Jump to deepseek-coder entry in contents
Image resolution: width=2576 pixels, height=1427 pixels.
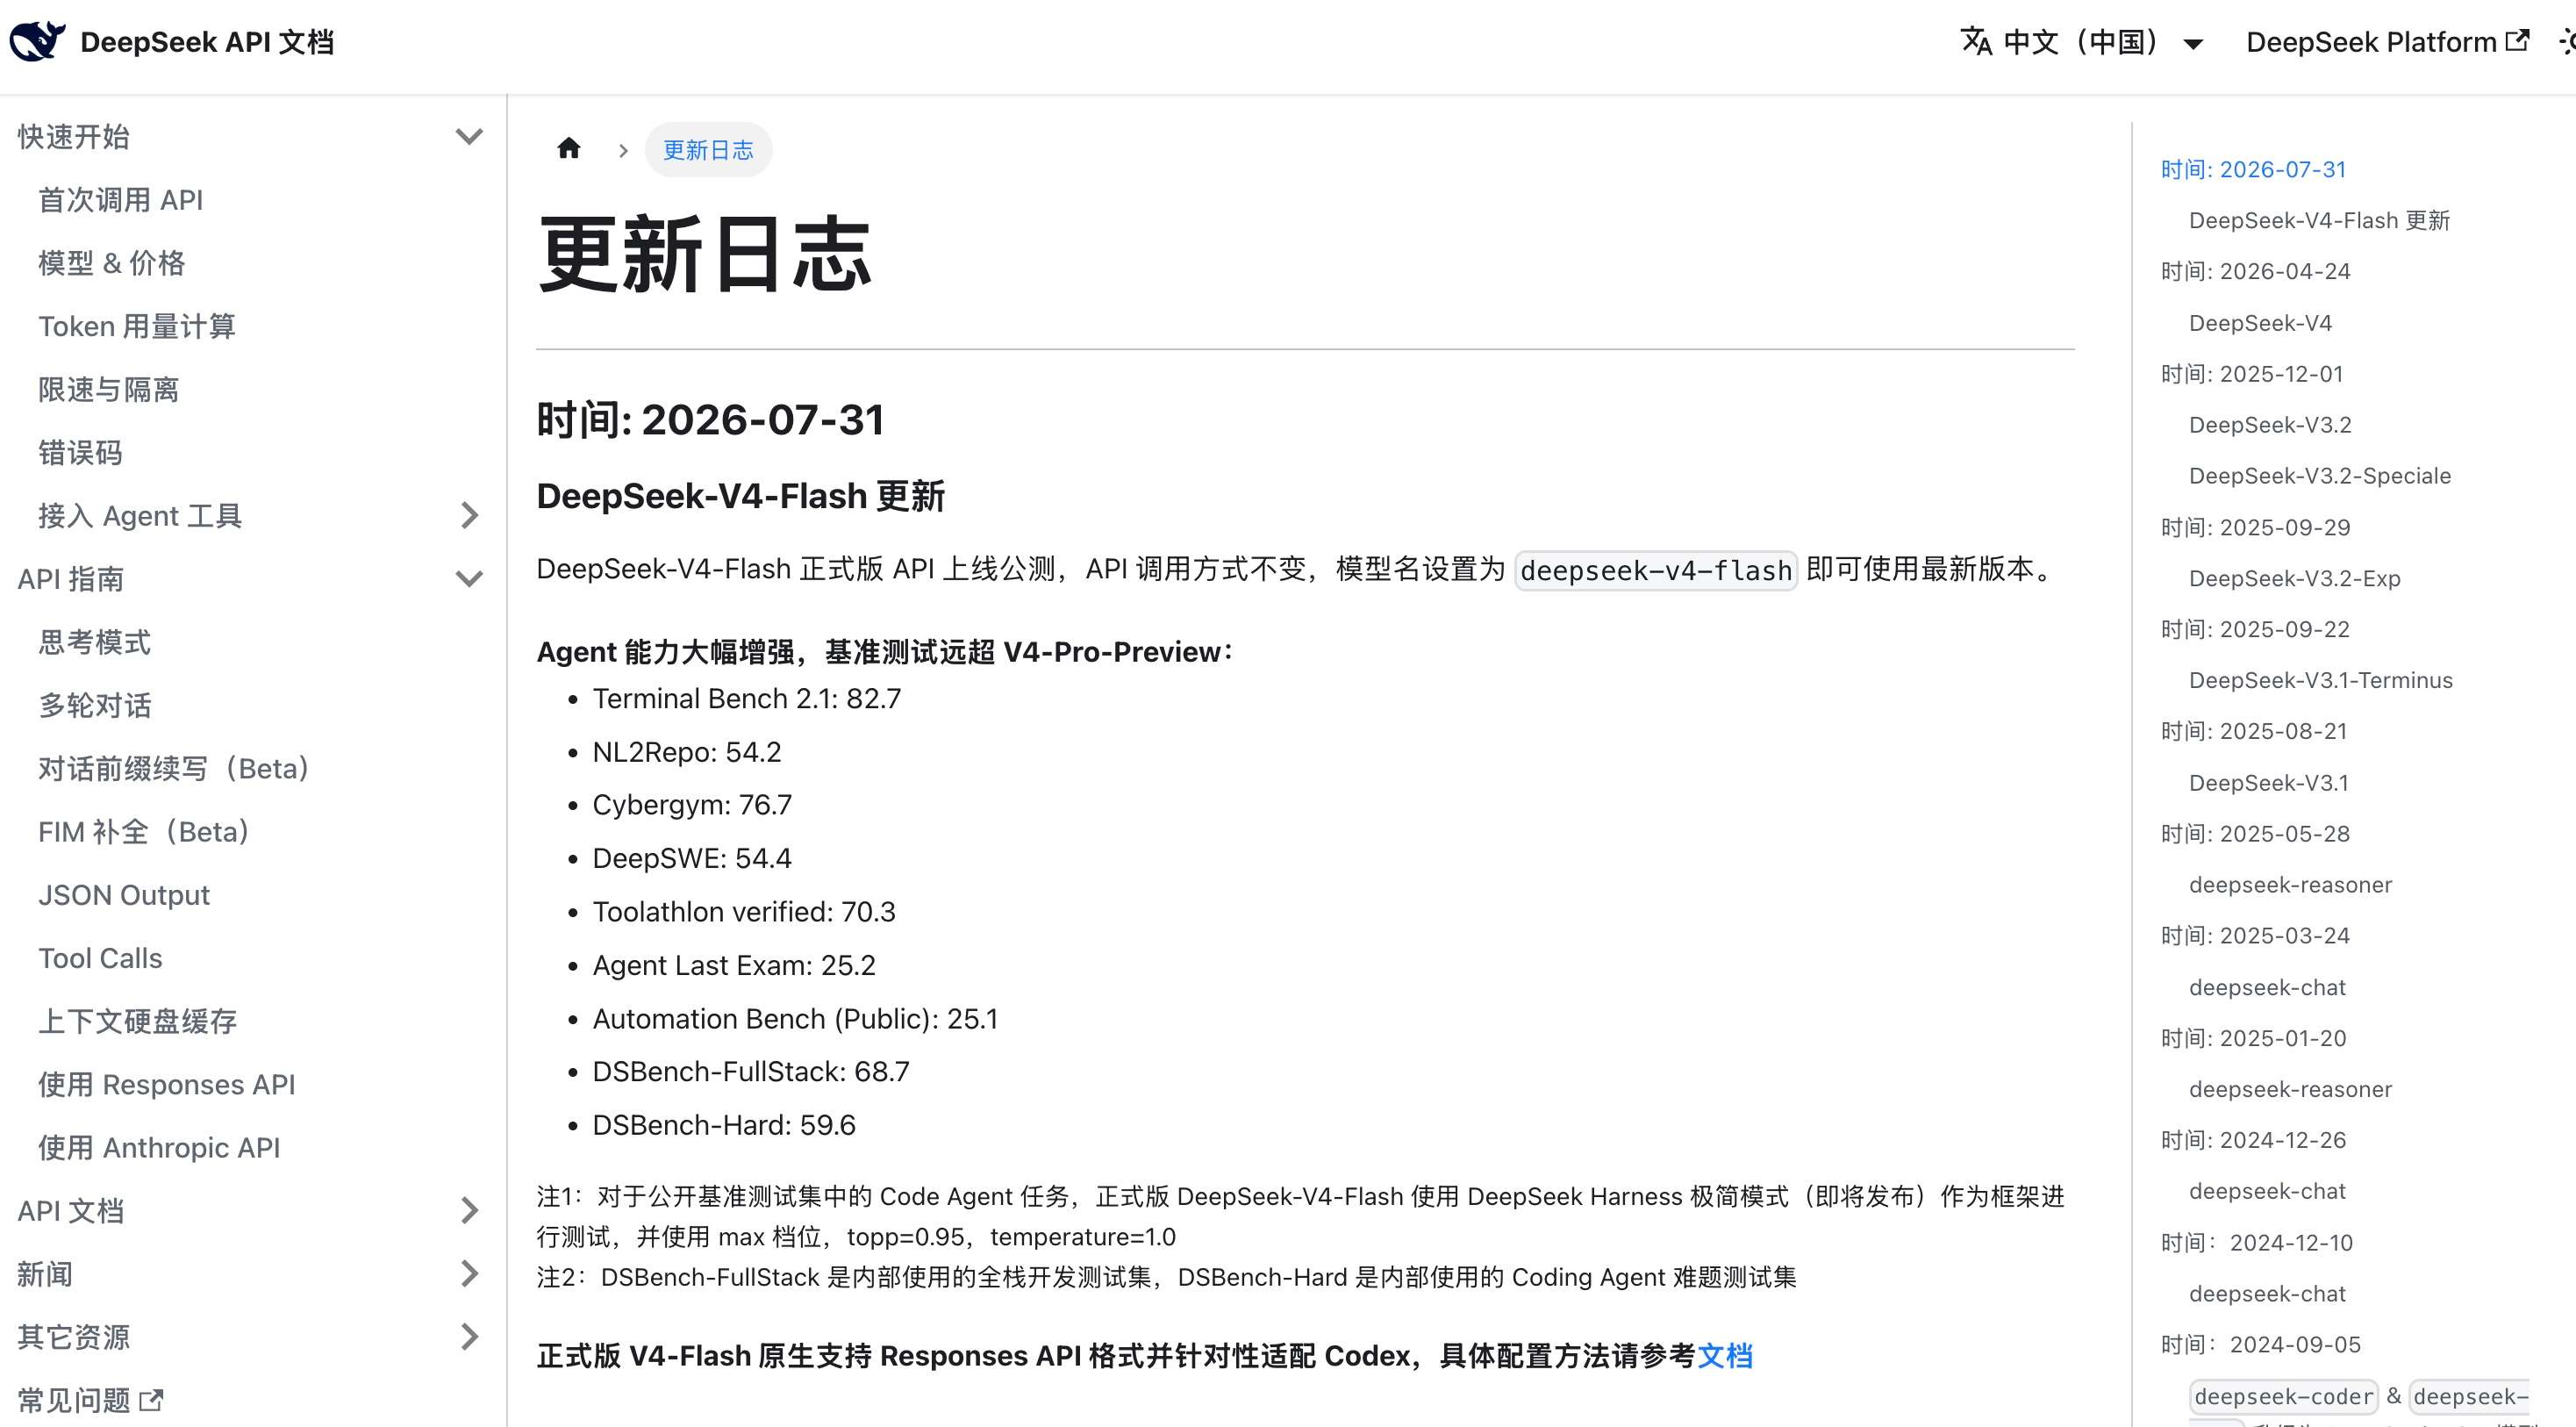click(2283, 1397)
